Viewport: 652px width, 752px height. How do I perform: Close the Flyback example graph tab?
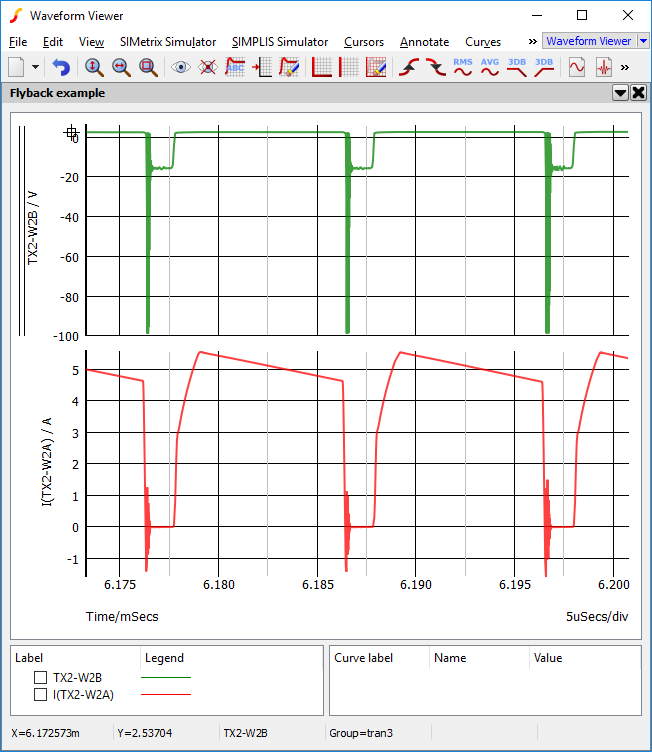(x=638, y=93)
